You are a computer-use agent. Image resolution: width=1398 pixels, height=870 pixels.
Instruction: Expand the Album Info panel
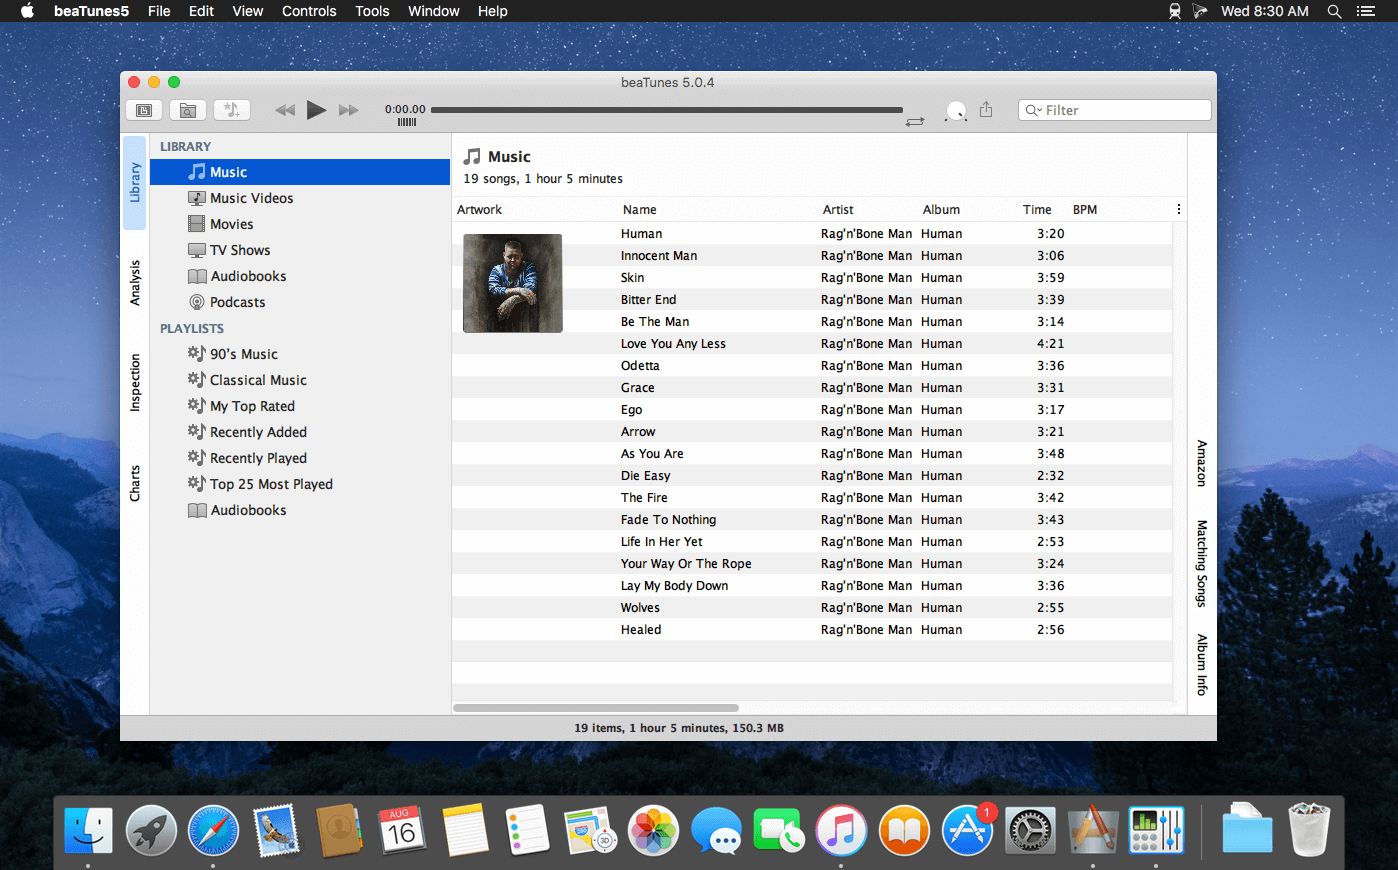[x=1201, y=664]
